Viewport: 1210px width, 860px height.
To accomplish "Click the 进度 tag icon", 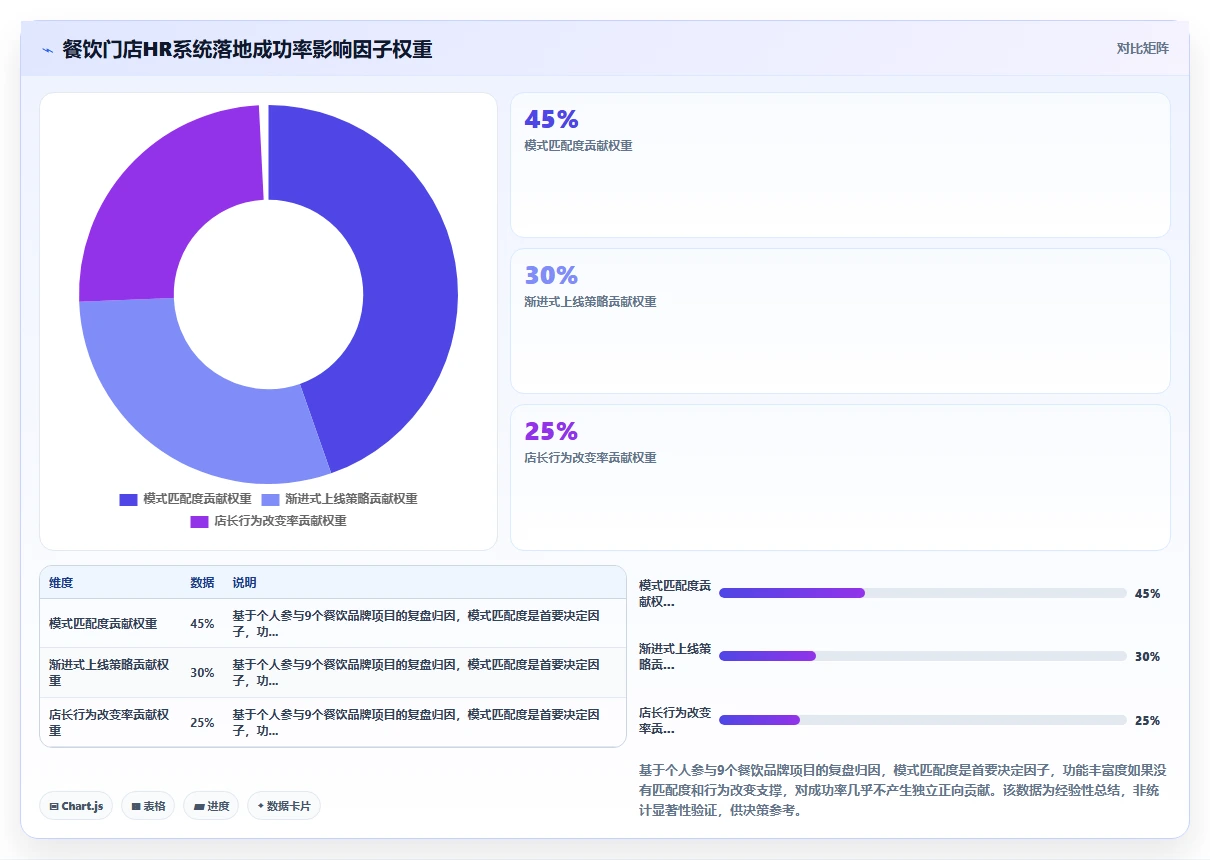I will [199, 806].
